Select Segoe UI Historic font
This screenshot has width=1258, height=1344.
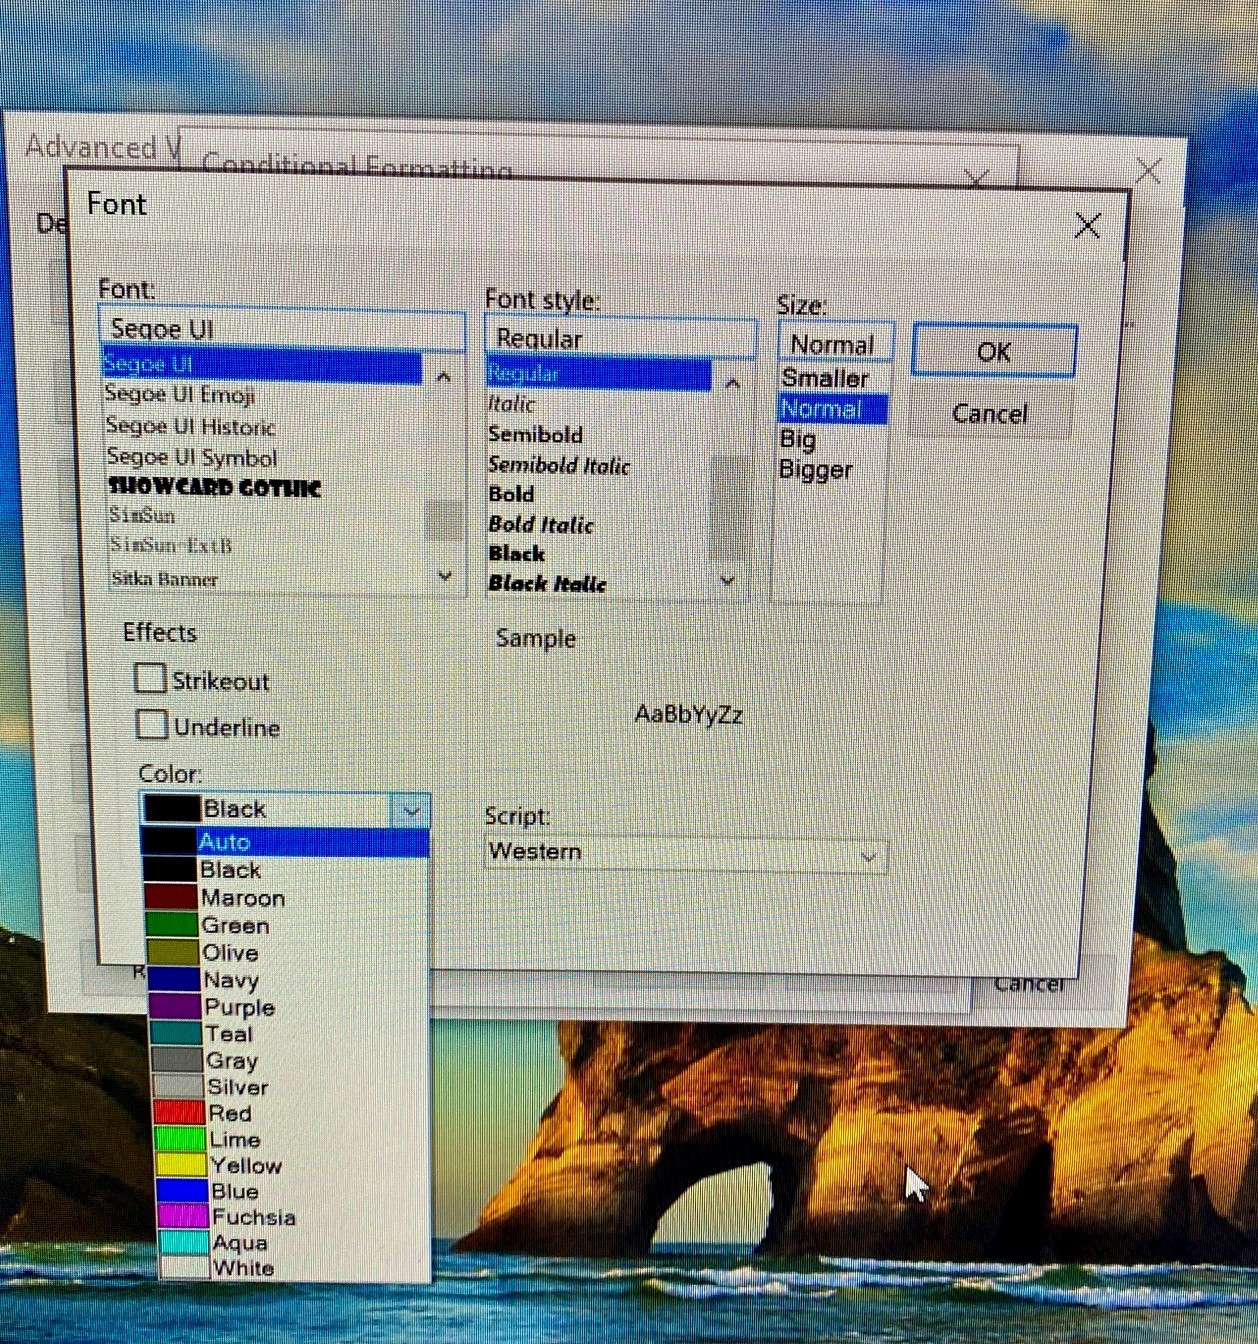[190, 427]
